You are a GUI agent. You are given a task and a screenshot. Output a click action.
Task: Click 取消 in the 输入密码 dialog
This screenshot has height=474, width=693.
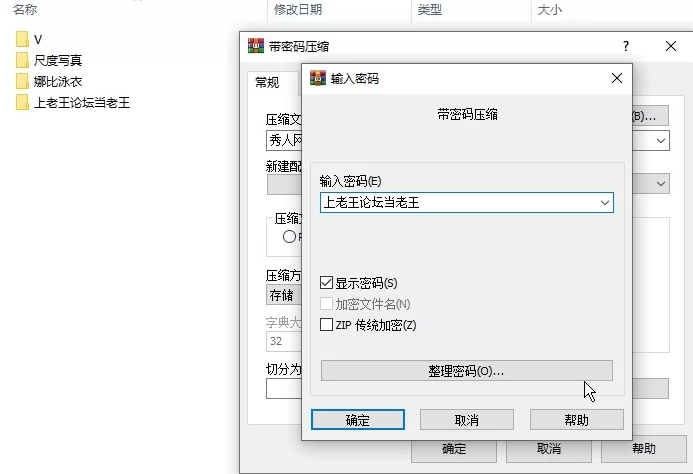pos(467,420)
